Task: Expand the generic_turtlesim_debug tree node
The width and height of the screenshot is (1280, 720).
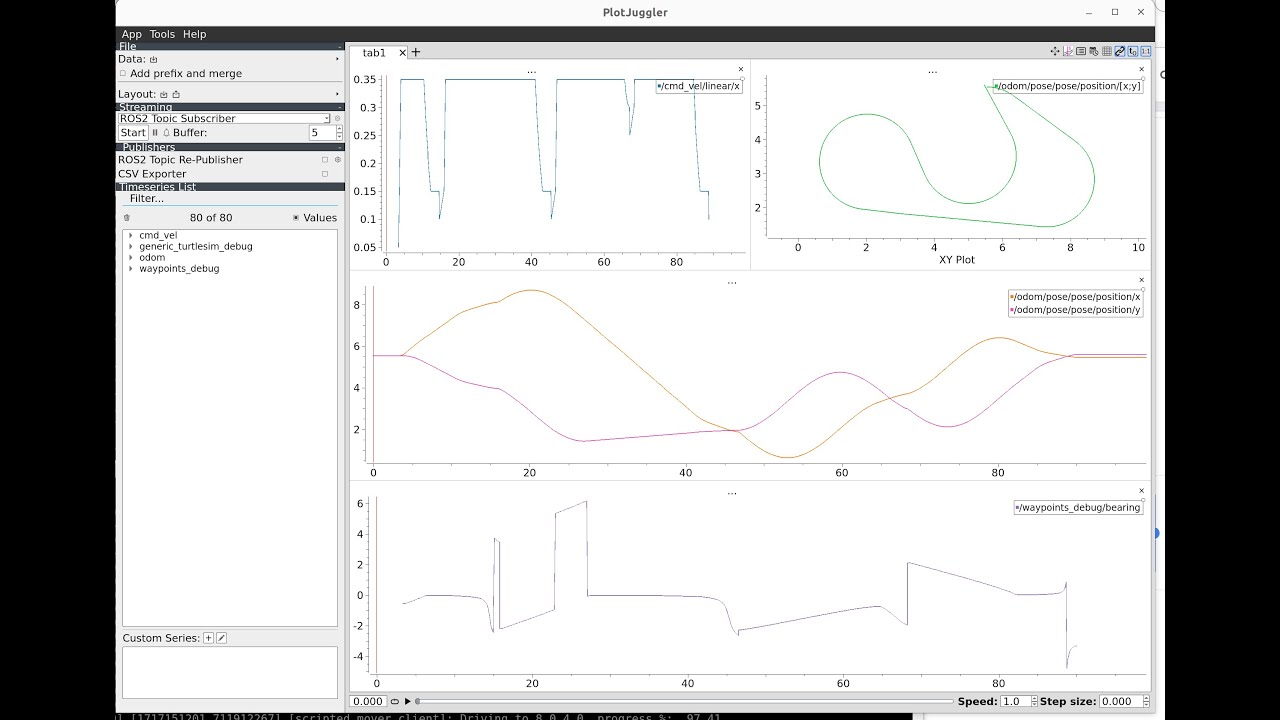Action: click(x=130, y=246)
